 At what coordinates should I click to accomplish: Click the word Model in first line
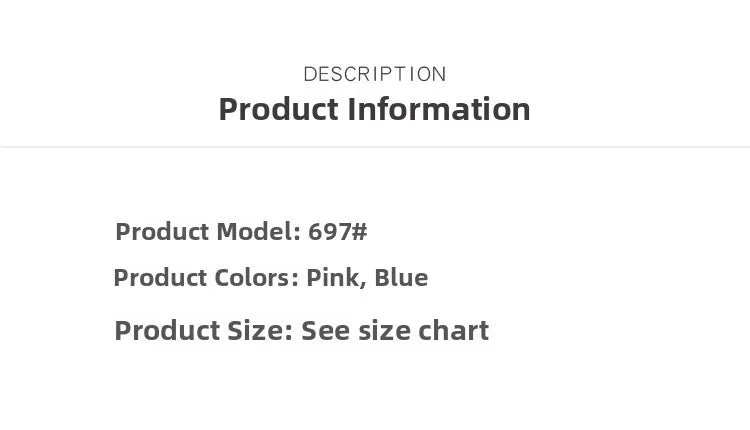click(x=258, y=232)
